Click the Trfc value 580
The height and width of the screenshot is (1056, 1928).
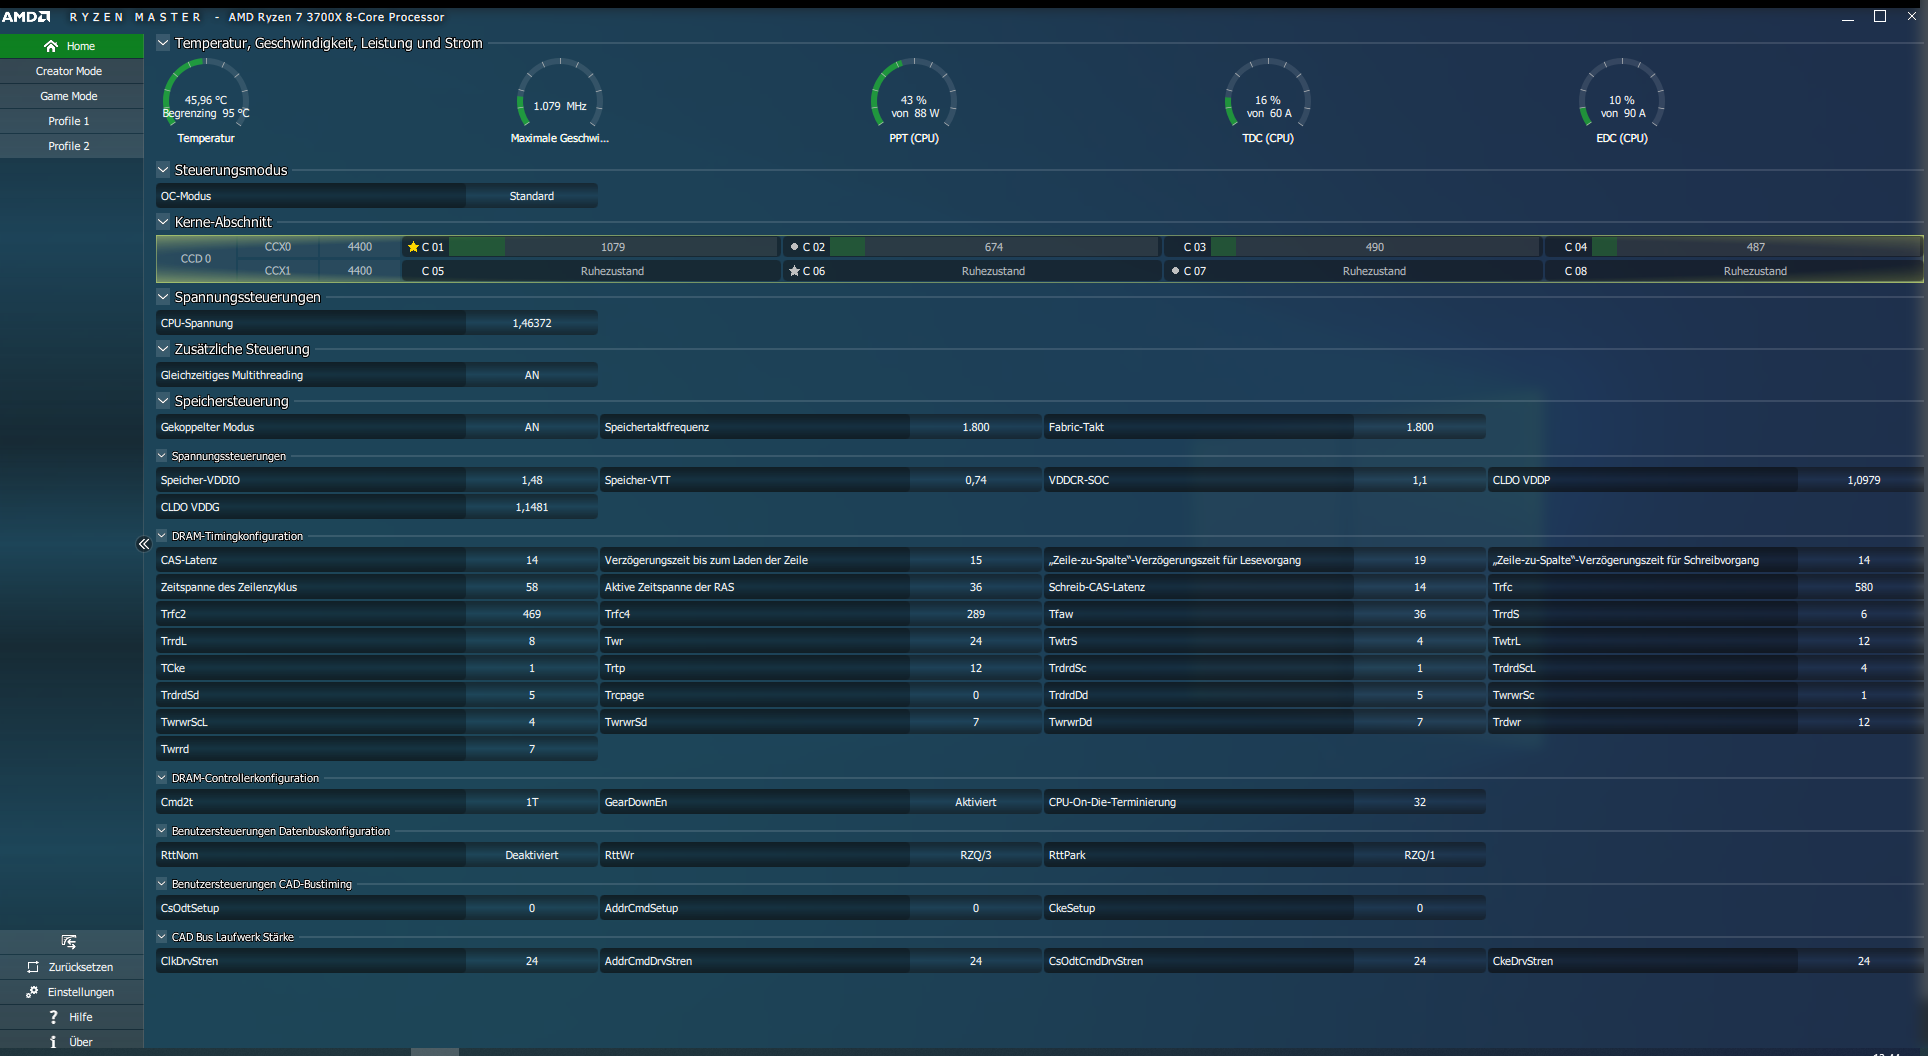click(x=1864, y=587)
